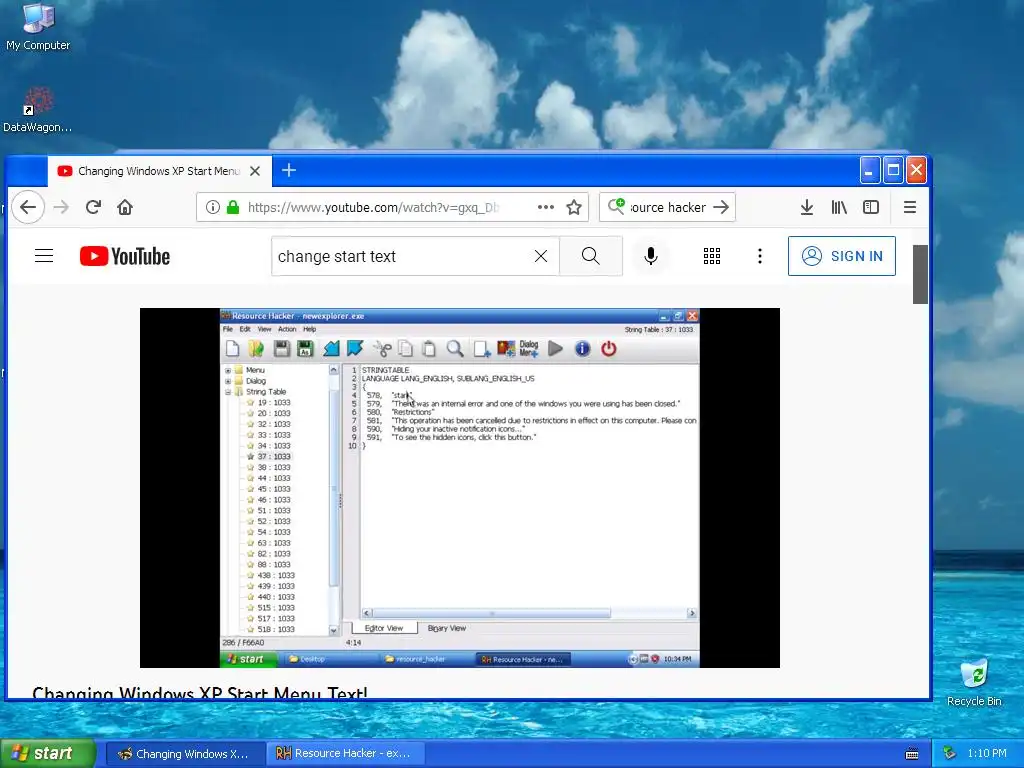
Task: Close the Changing Windows XP Start Menu tab
Action: coord(255,171)
